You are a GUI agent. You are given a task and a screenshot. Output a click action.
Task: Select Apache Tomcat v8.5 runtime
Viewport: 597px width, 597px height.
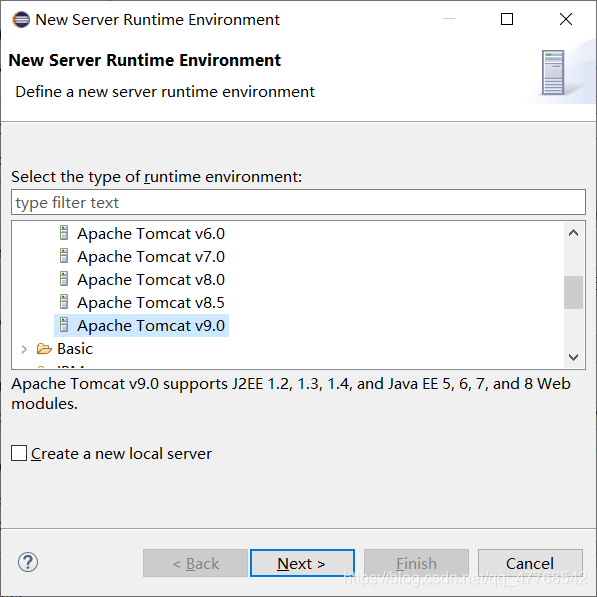(x=151, y=303)
